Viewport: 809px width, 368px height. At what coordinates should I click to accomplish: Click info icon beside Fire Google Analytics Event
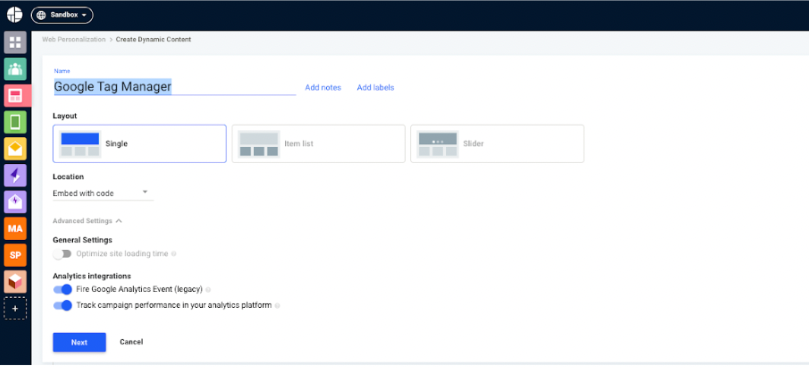tap(208, 290)
